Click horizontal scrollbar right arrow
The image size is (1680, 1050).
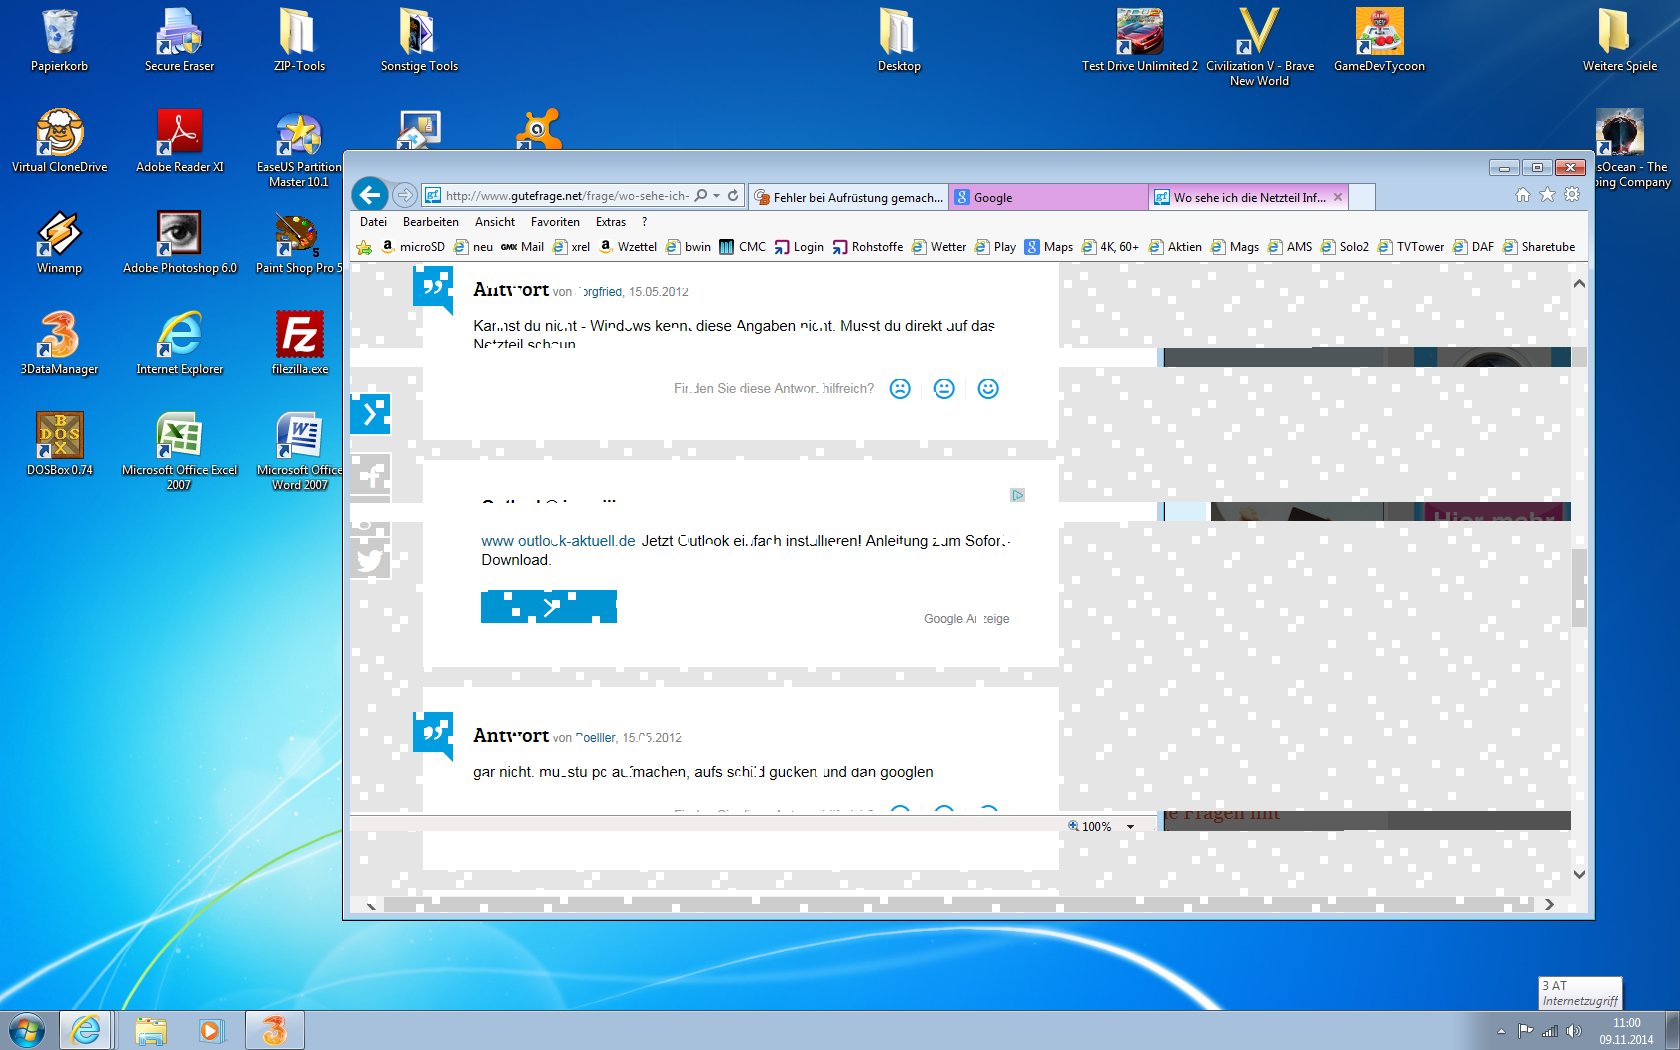point(1549,904)
